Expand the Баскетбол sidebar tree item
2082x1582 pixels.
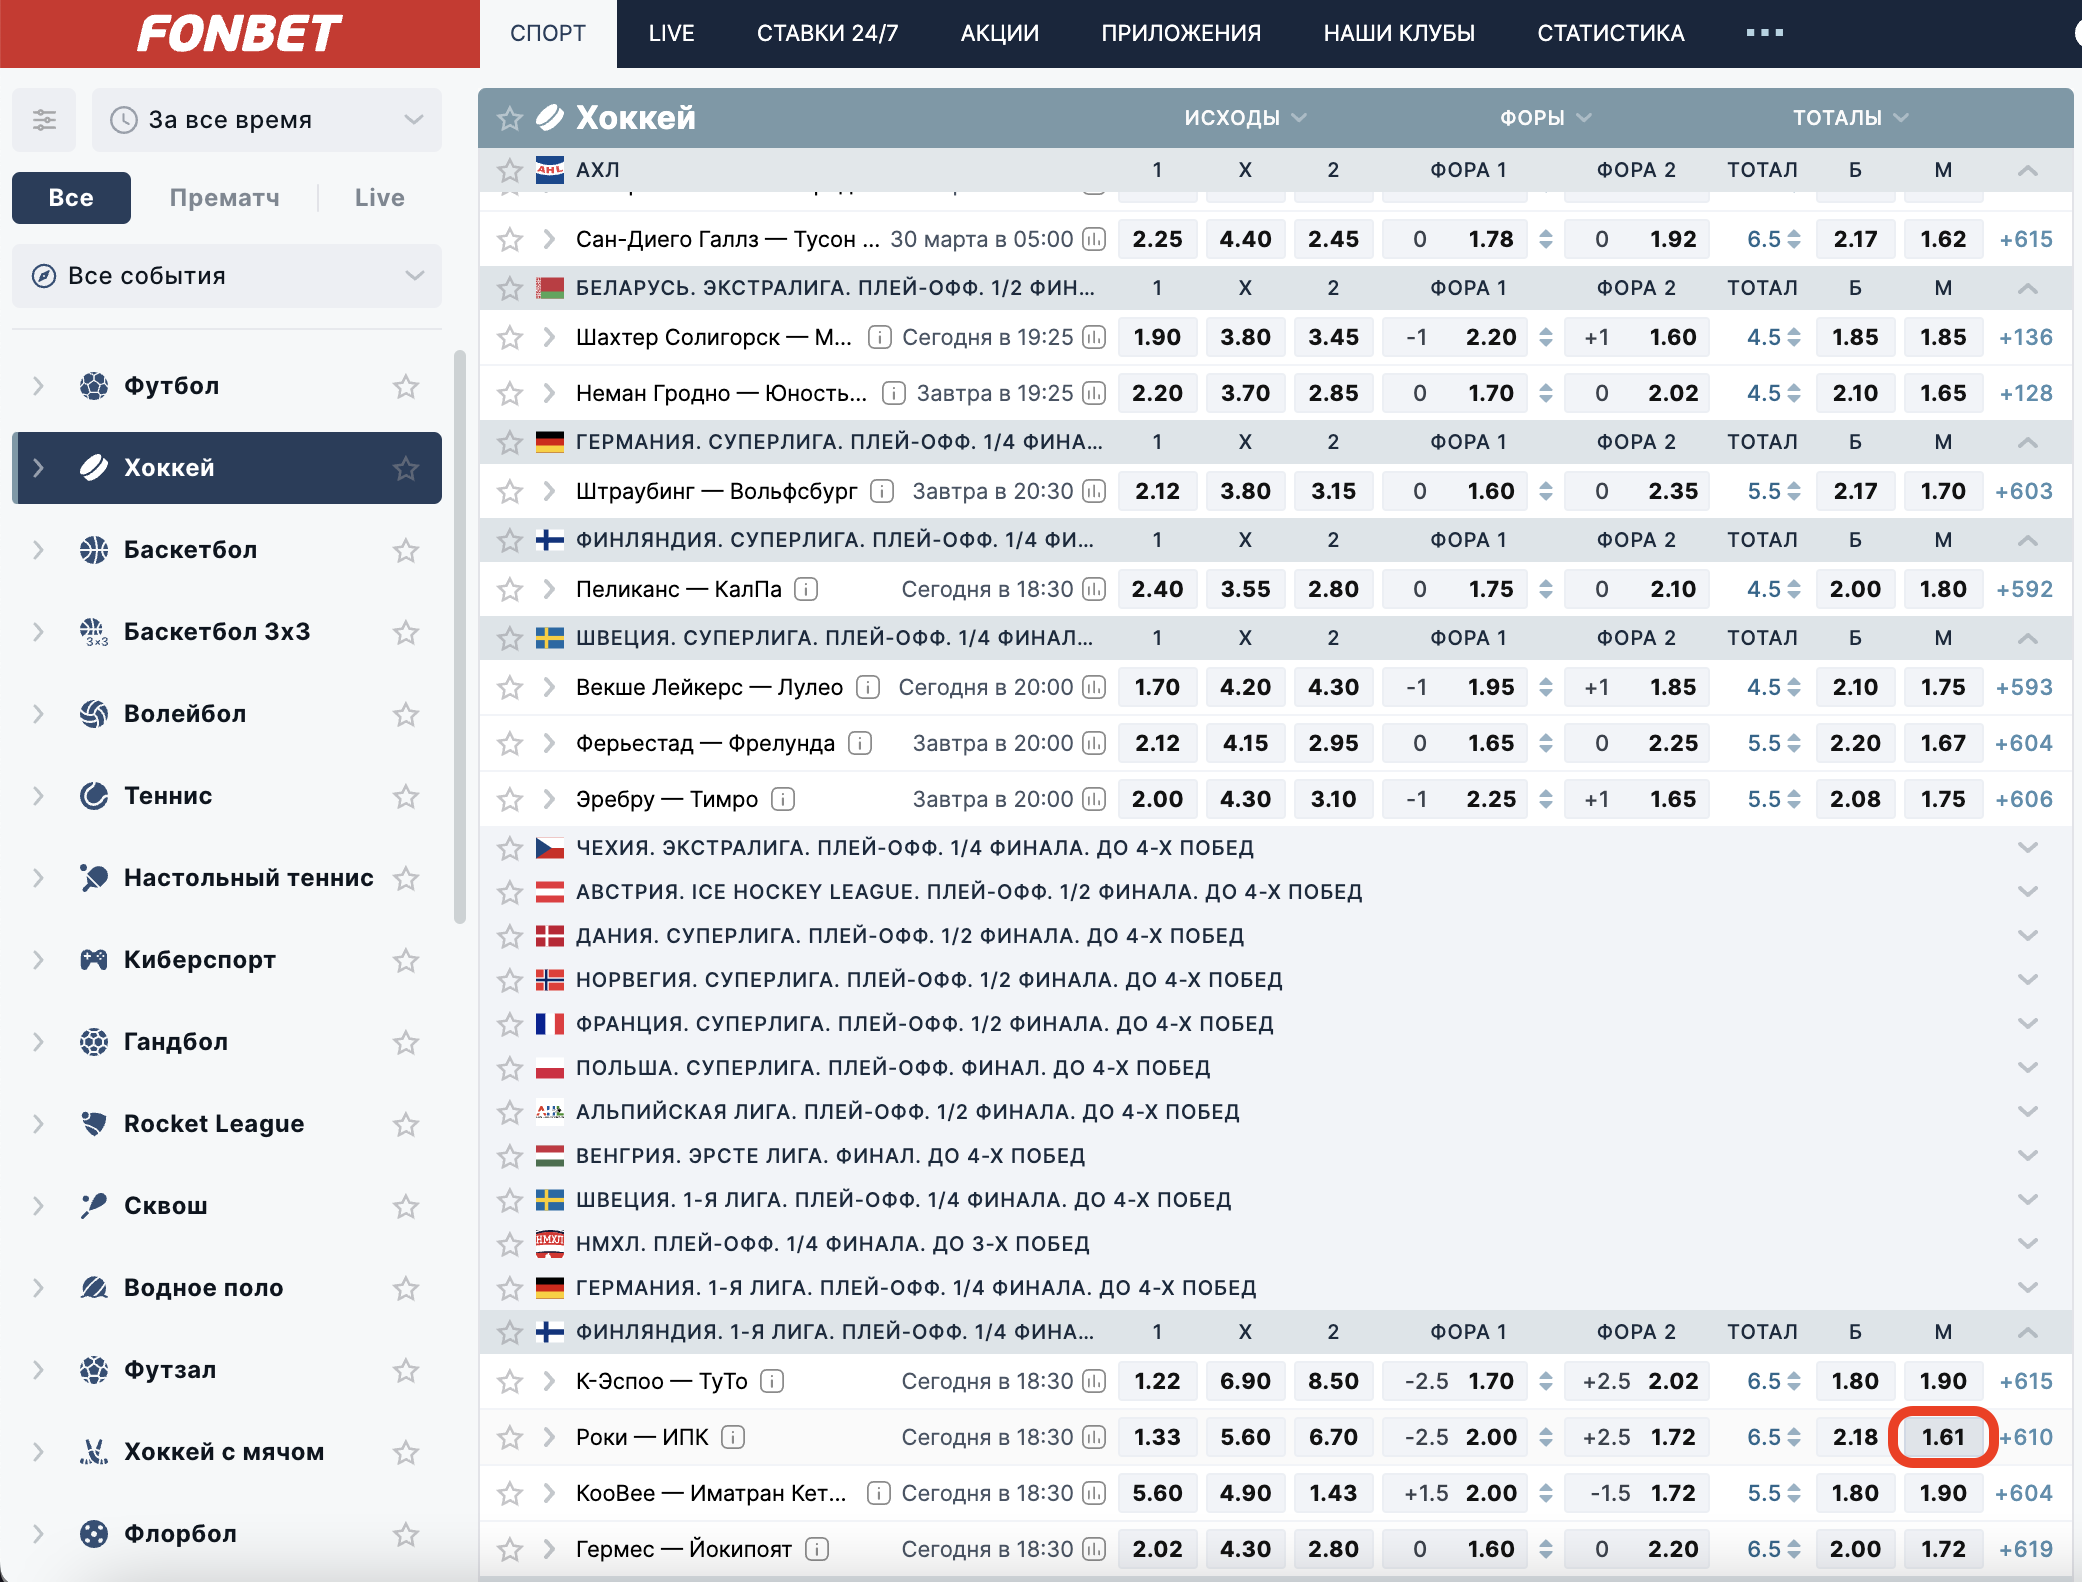pos(38,550)
